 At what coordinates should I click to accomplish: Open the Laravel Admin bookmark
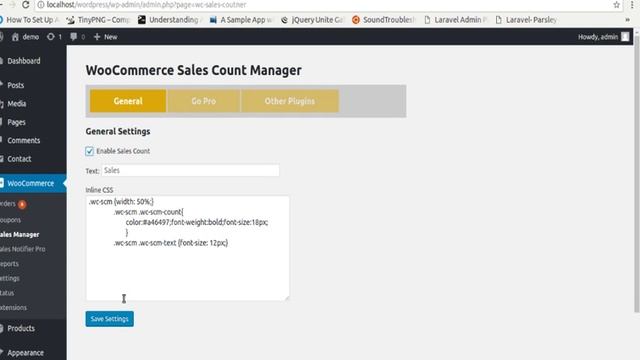tap(456, 20)
